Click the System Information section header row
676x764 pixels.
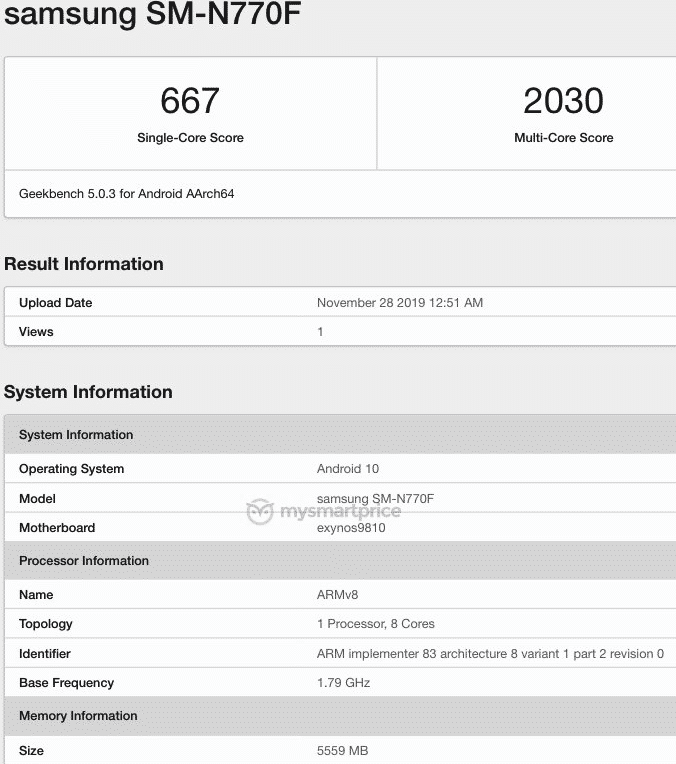(340, 435)
